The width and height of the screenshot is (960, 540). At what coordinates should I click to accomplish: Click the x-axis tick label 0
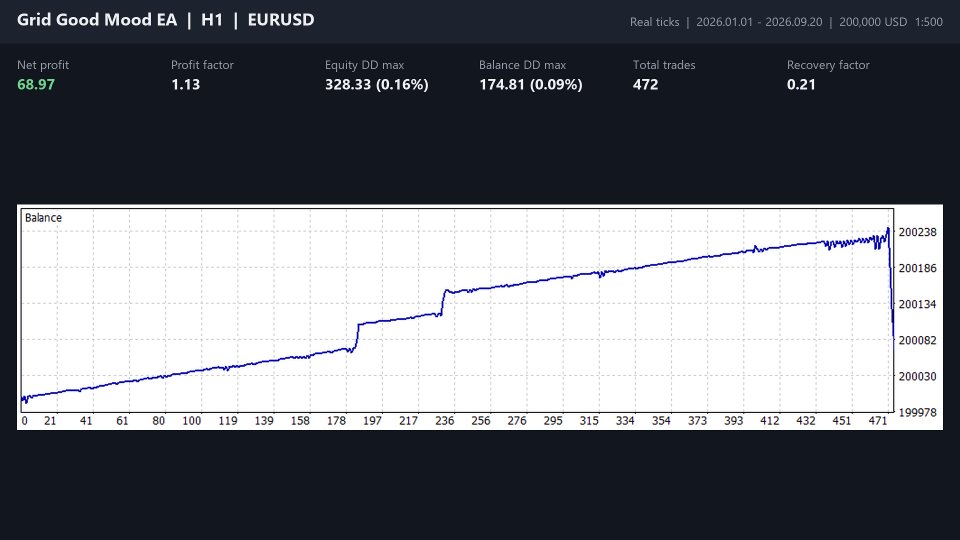(24, 421)
